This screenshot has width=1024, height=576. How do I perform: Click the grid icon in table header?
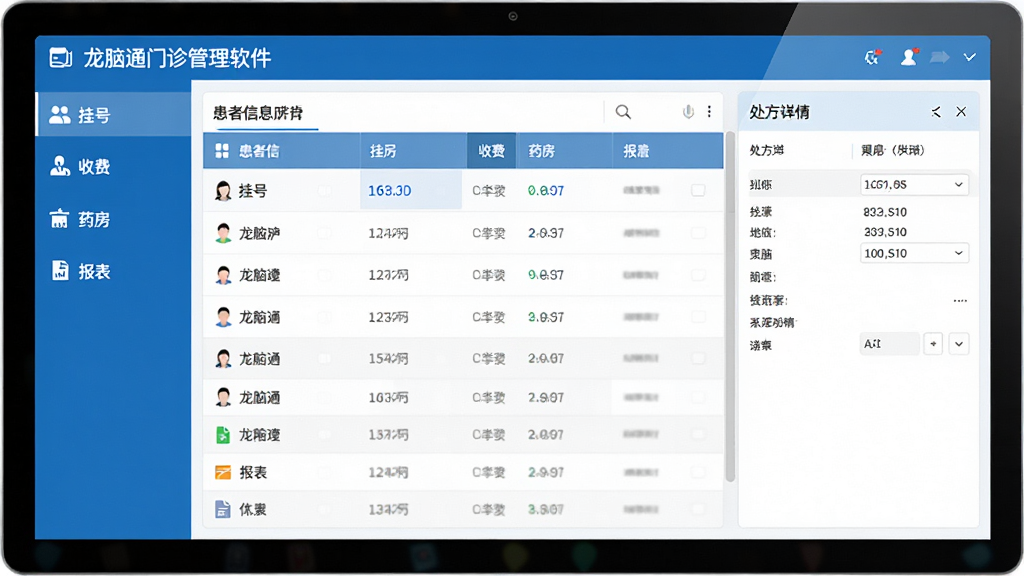point(222,151)
